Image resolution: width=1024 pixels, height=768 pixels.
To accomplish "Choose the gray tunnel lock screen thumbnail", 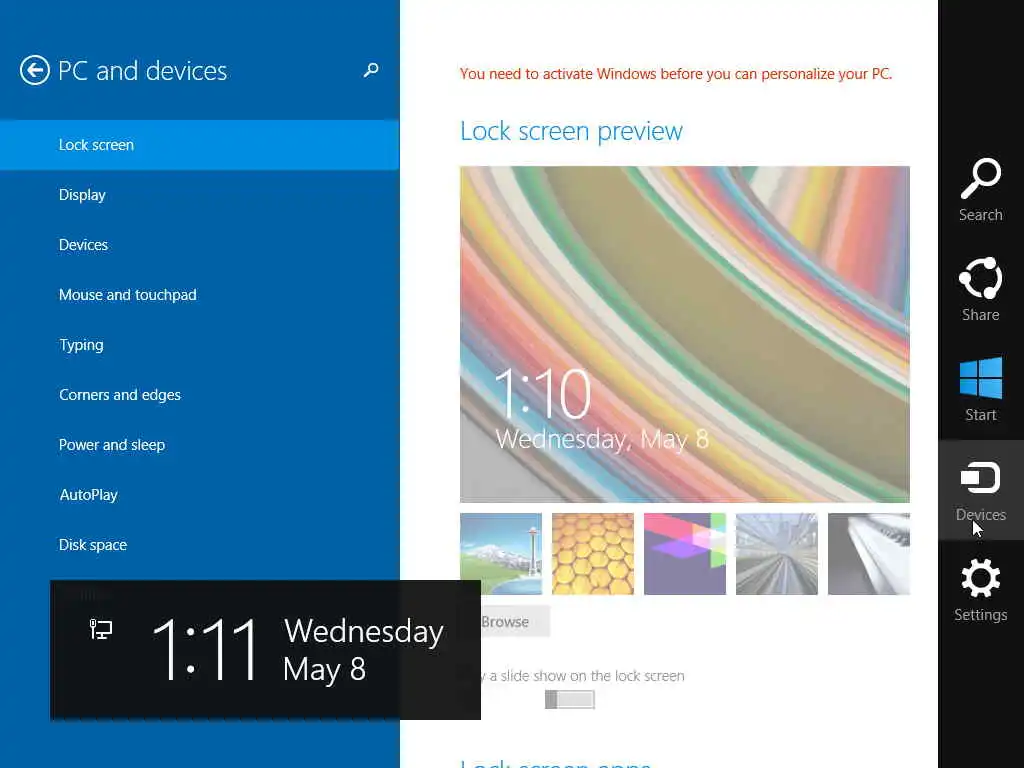I will tap(776, 554).
